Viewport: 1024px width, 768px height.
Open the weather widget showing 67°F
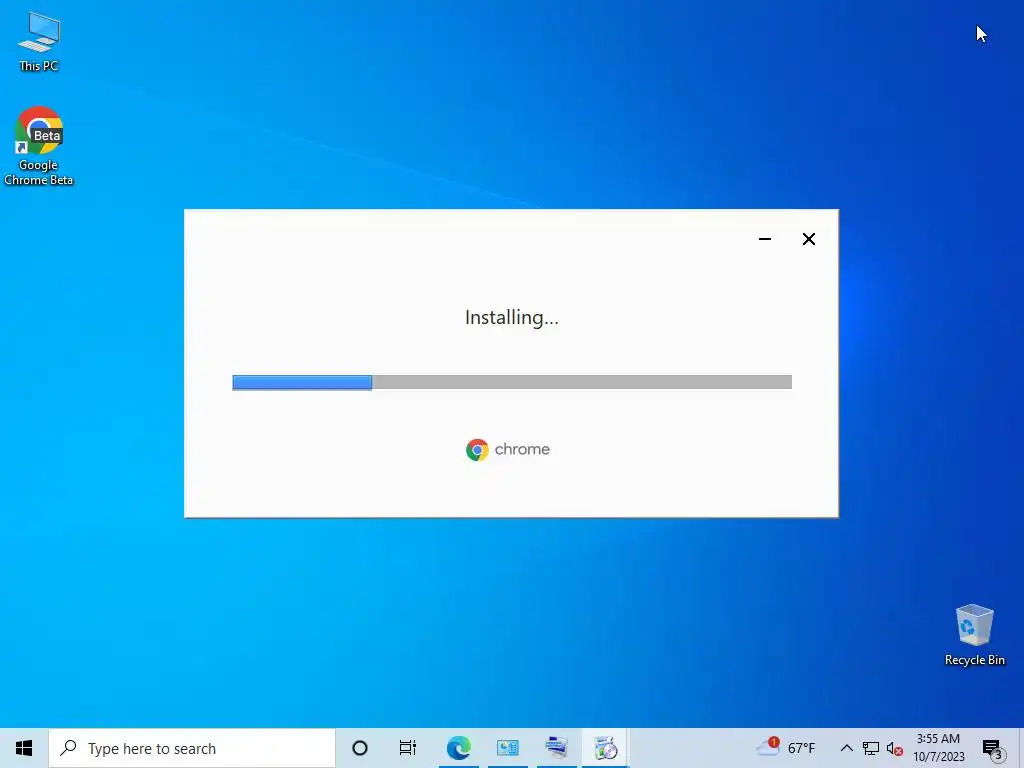click(786, 747)
